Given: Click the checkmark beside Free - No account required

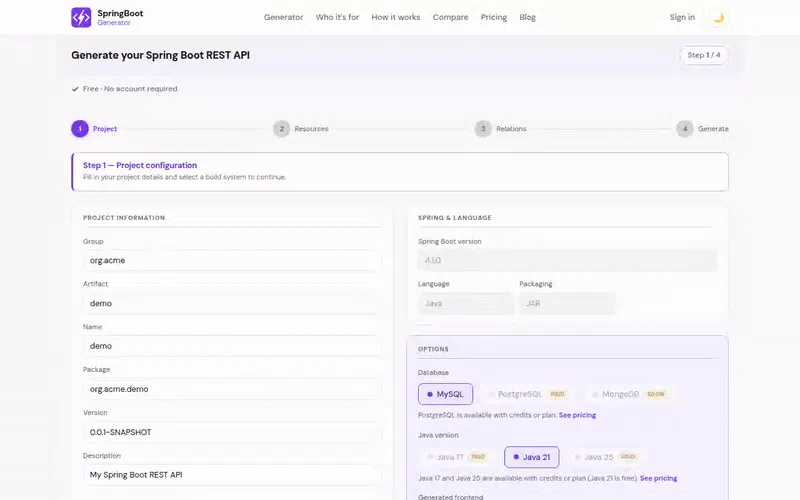Looking at the screenshot, I should coord(76,89).
